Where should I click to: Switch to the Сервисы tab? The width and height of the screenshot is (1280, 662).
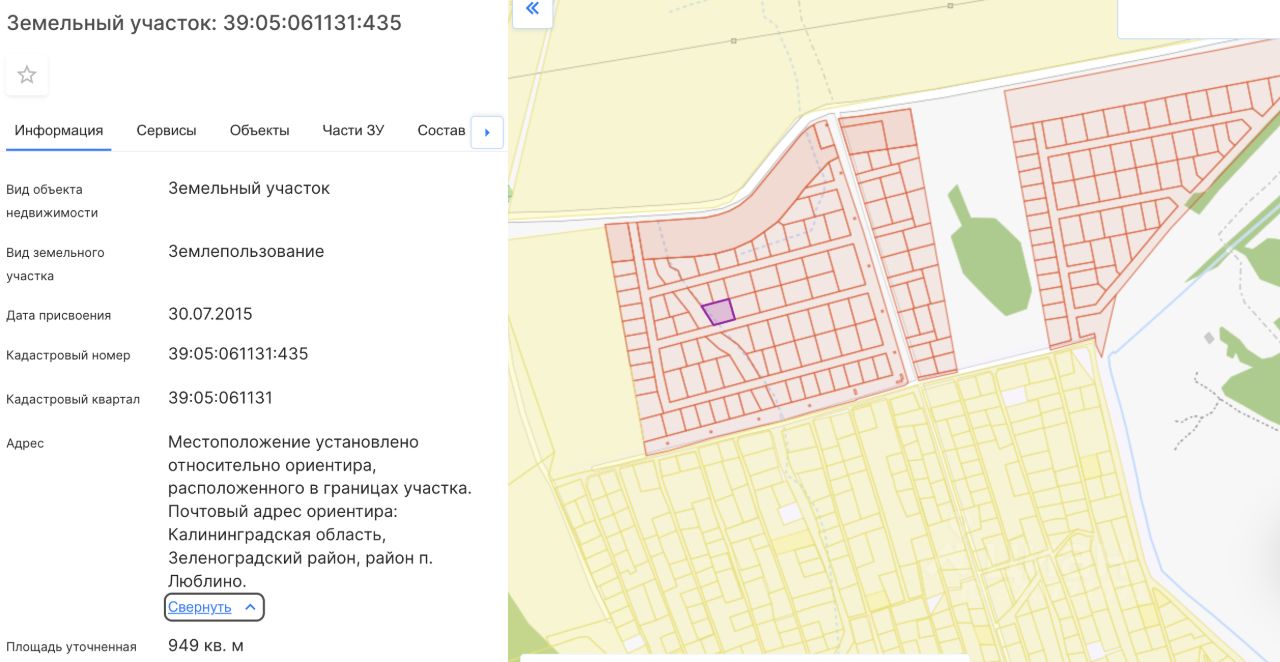[166, 130]
